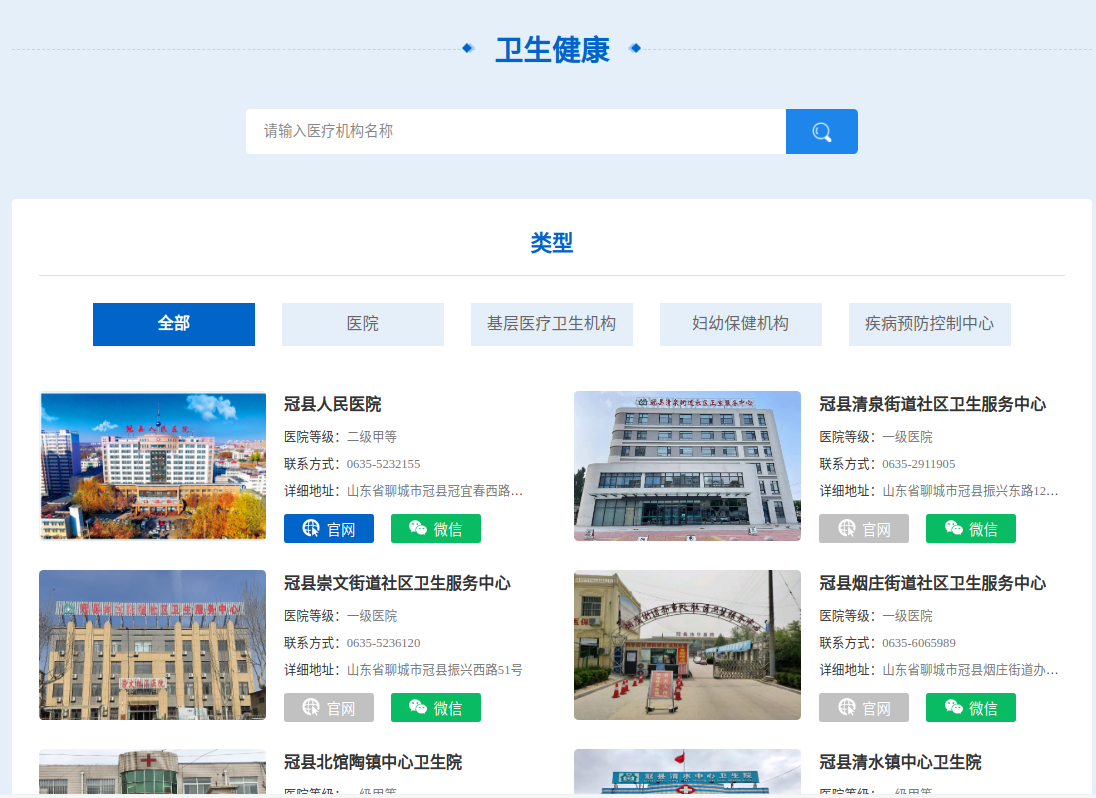The height and width of the screenshot is (798, 1096).
Task: Select the 全部 type filter tab
Action: (174, 324)
